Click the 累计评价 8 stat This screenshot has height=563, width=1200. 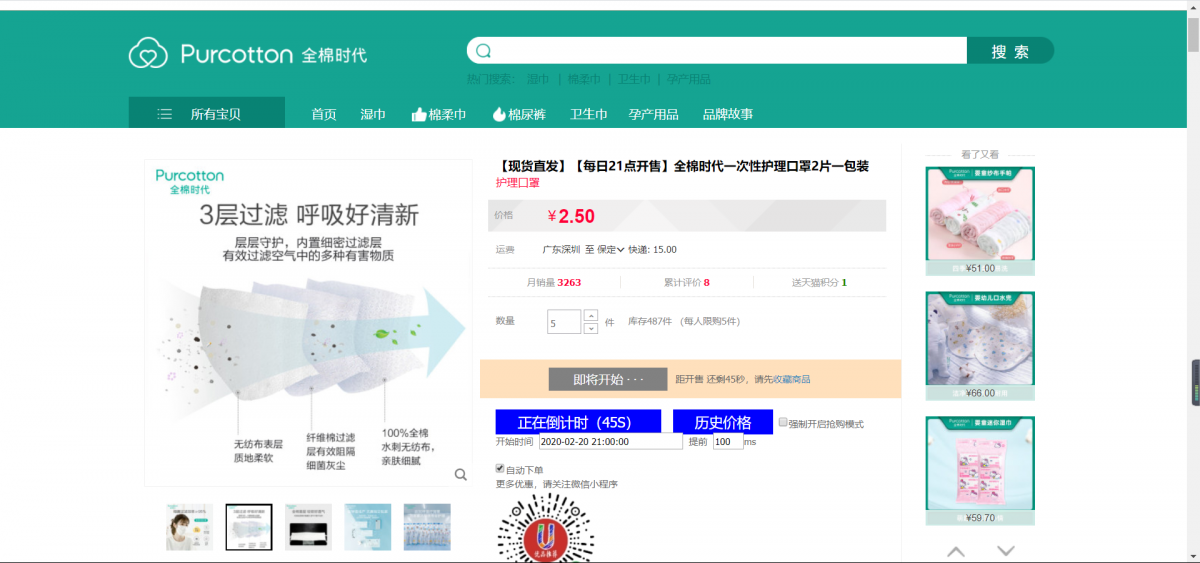click(686, 283)
